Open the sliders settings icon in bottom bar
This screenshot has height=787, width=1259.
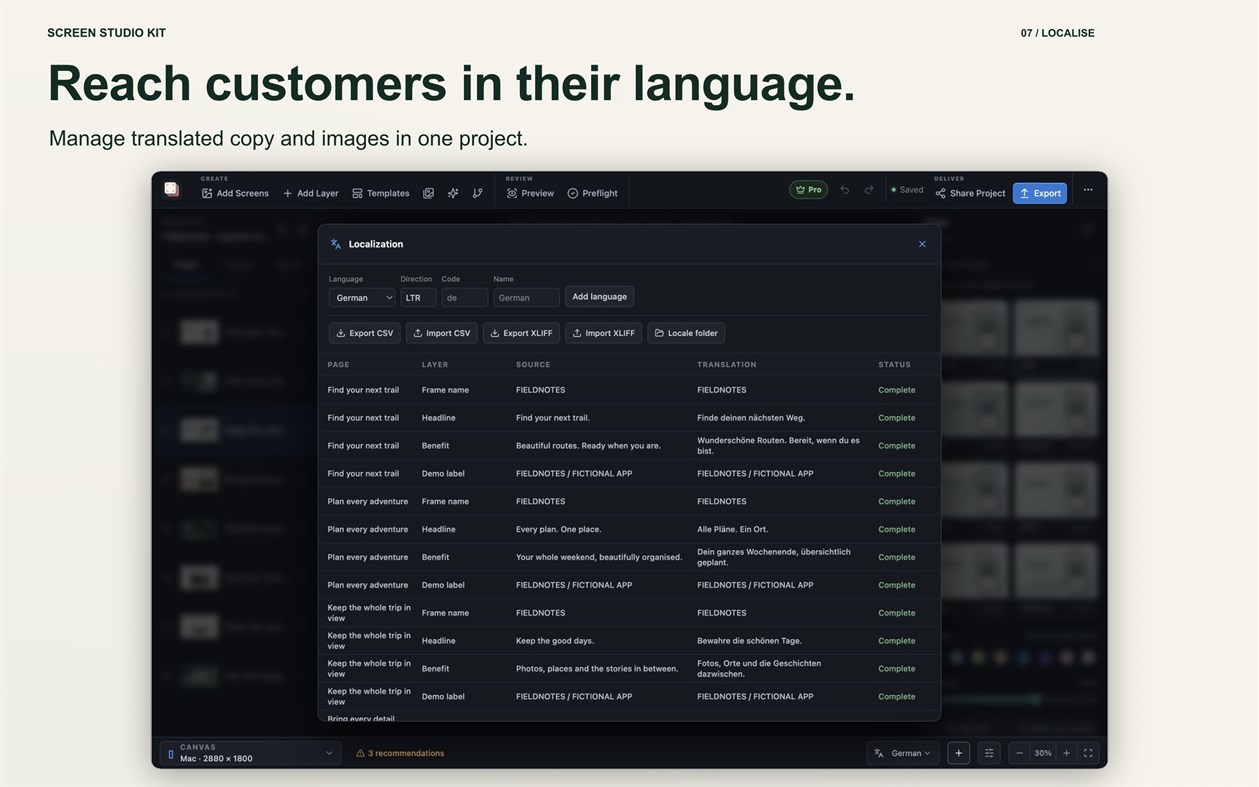[989, 753]
